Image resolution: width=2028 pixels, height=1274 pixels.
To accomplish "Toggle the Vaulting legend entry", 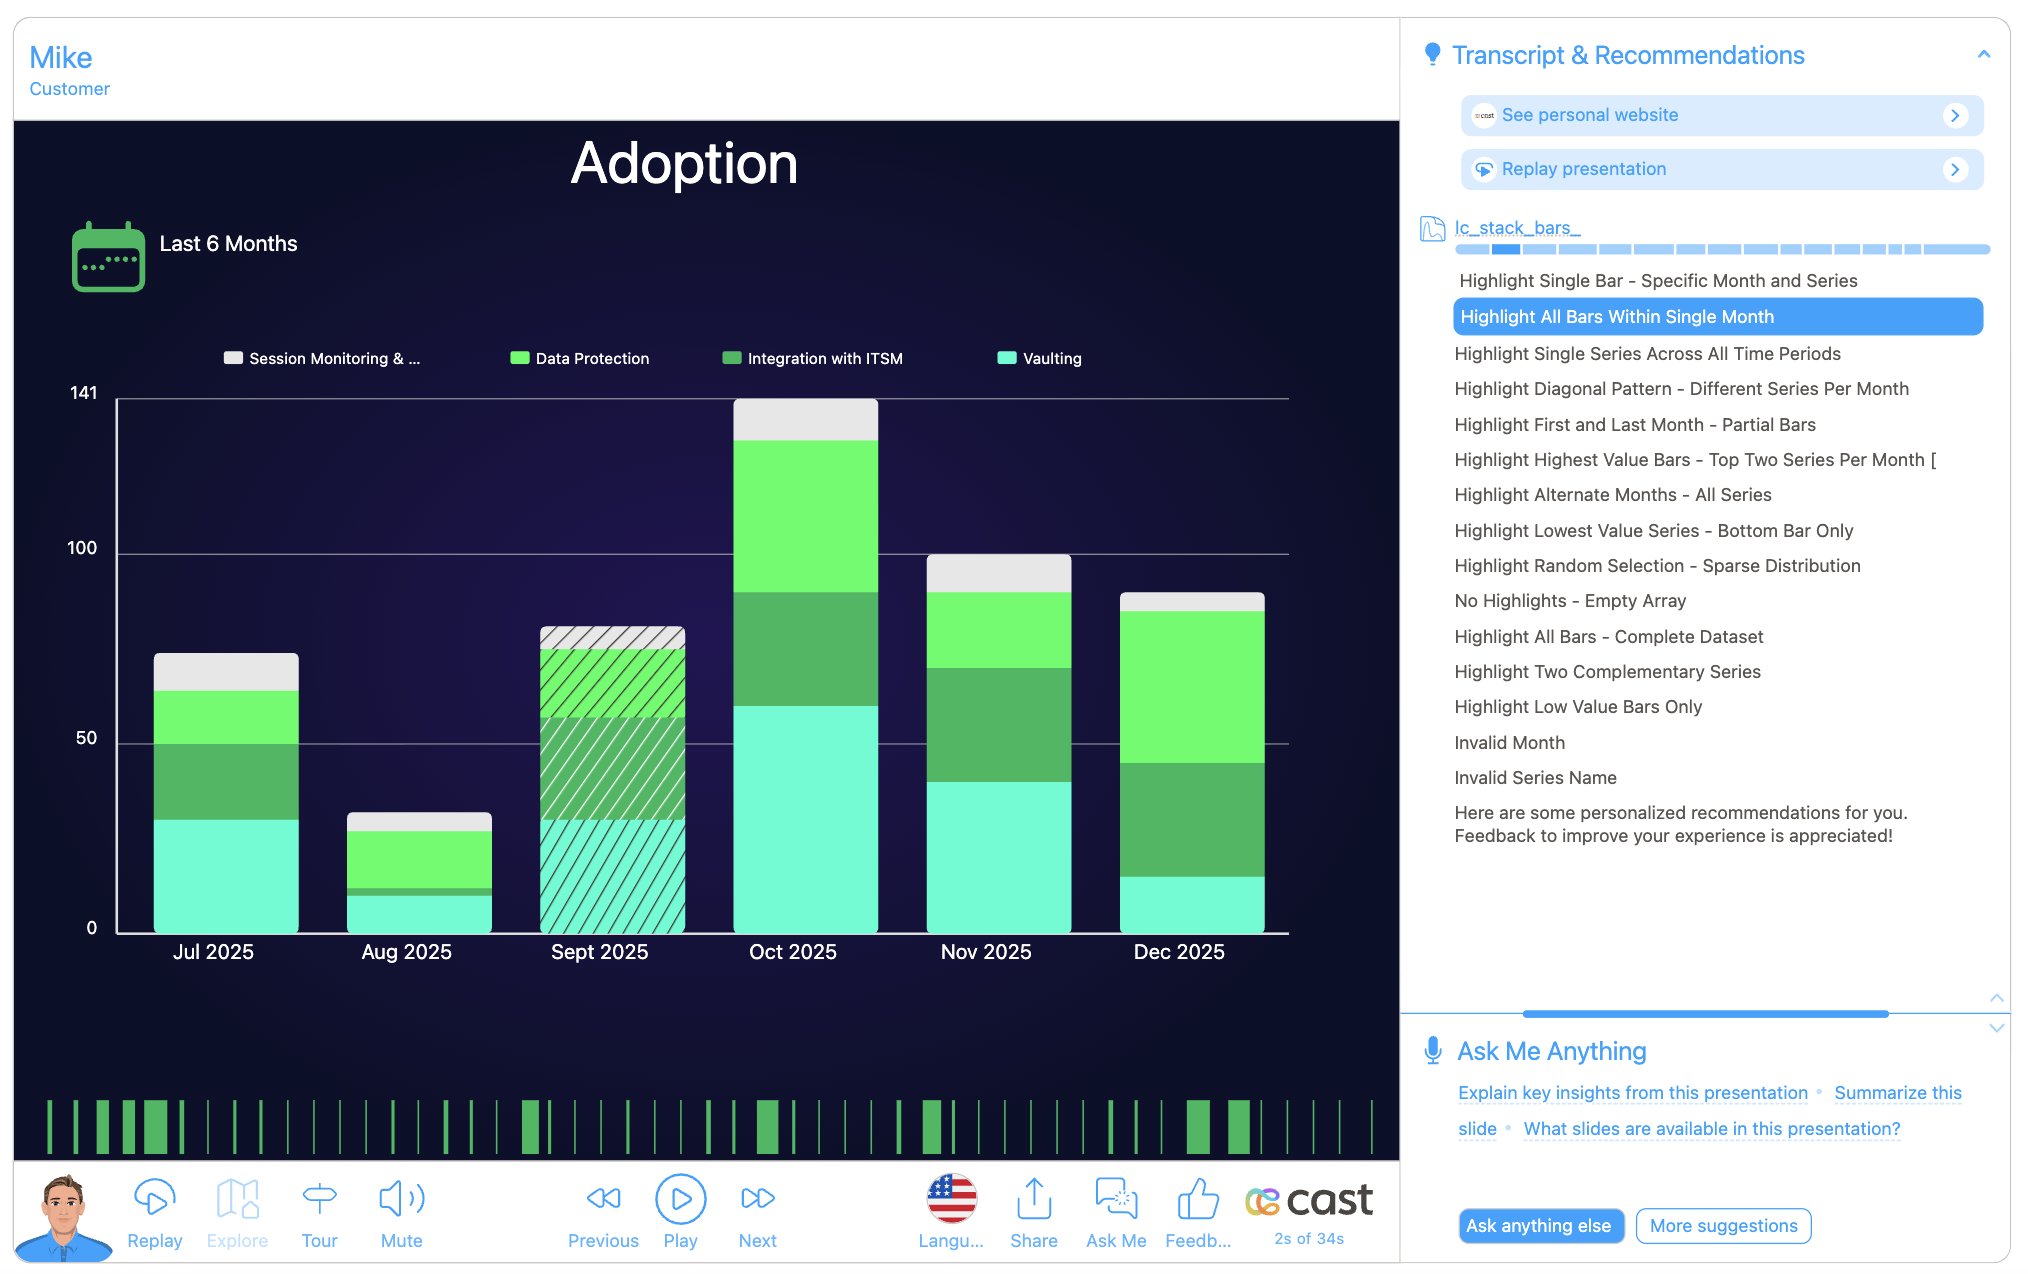I will [x=1040, y=359].
